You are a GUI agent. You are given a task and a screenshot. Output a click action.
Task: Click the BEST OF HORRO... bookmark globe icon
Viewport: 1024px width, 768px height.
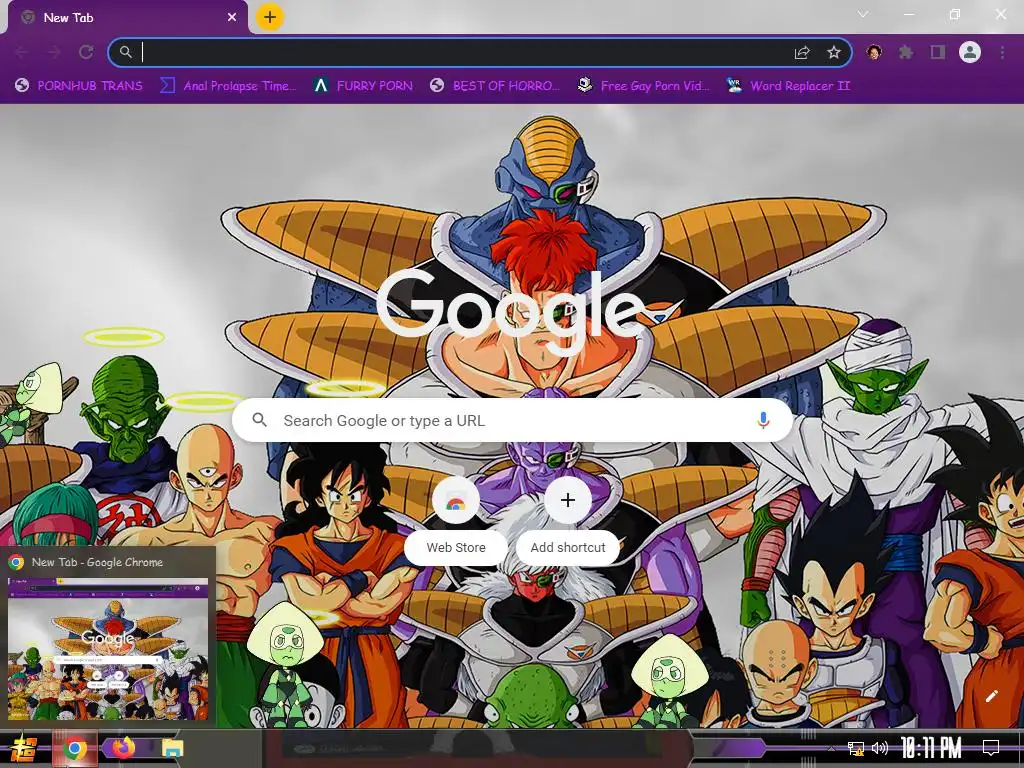tap(438, 86)
